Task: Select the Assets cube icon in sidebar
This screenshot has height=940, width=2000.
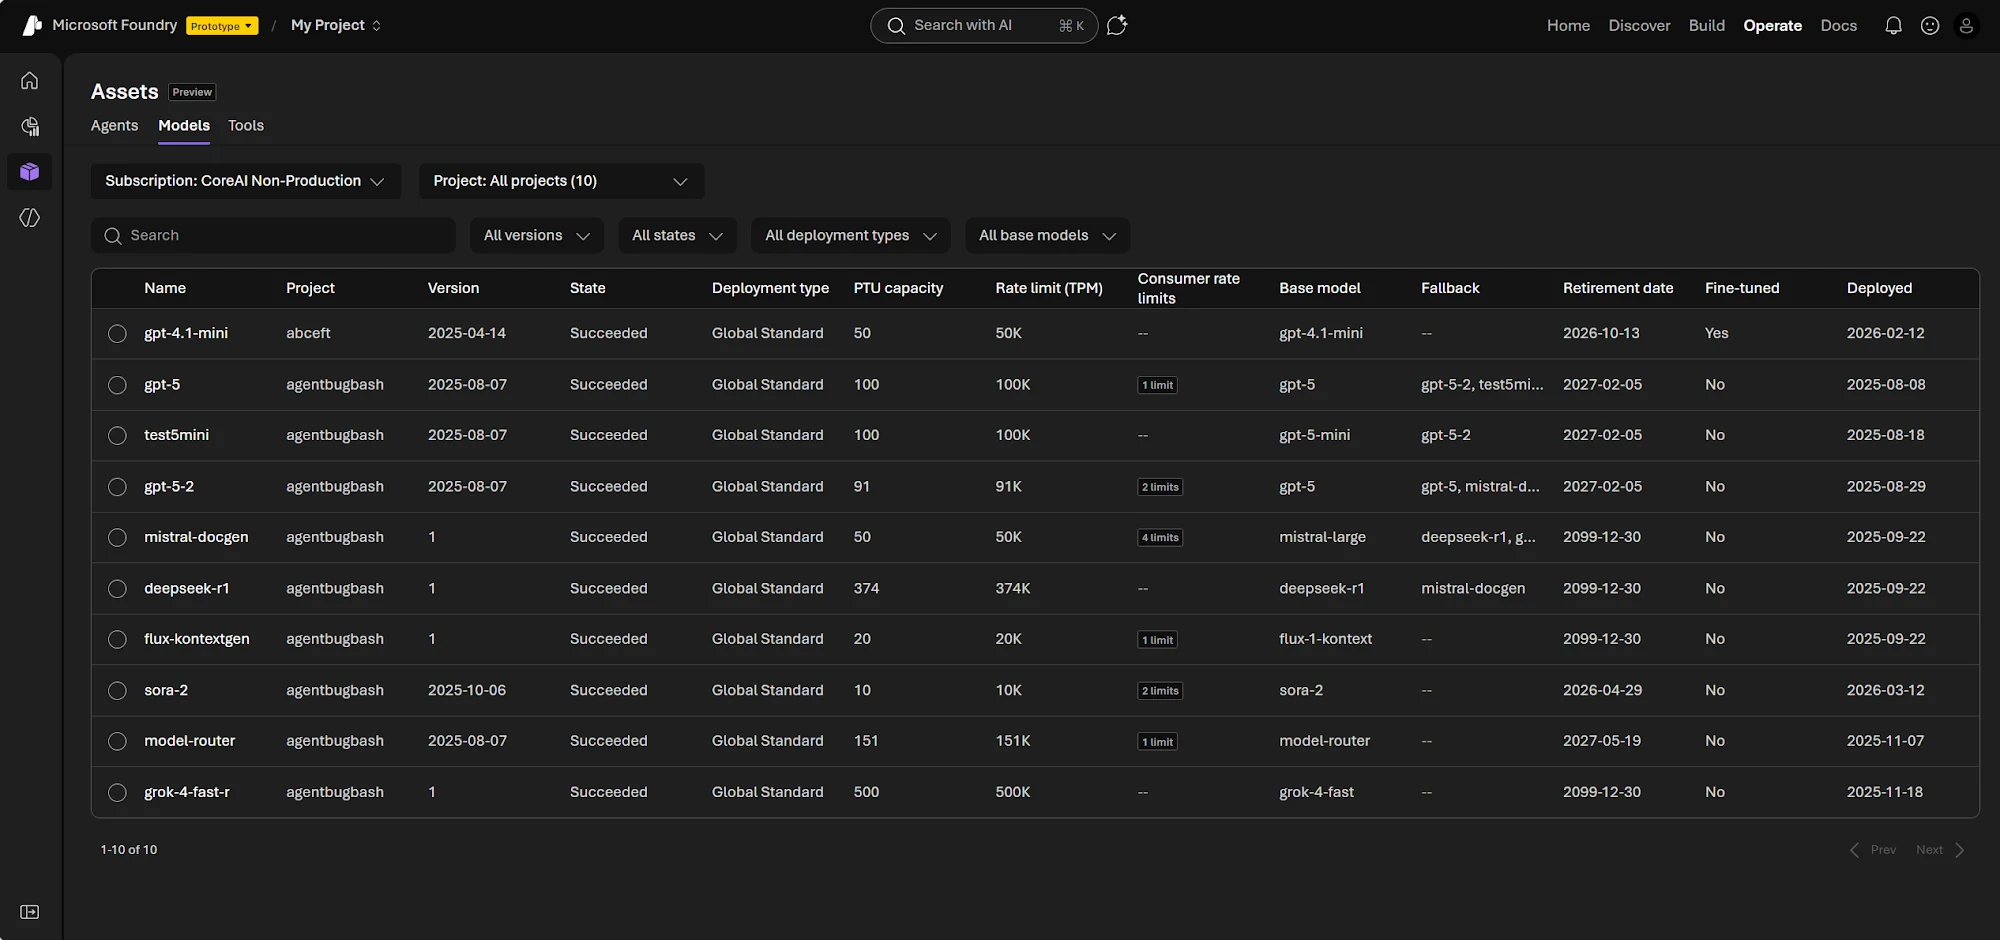Action: 30,172
